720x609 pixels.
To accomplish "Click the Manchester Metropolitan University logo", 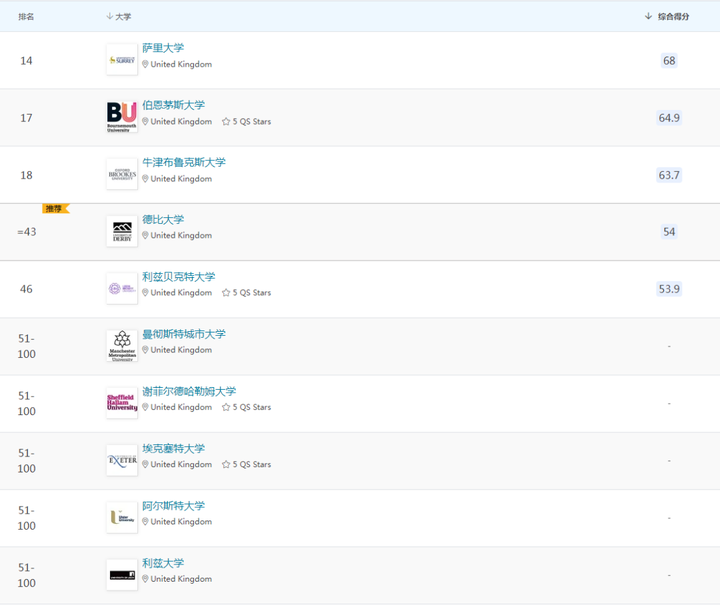I will click(122, 346).
